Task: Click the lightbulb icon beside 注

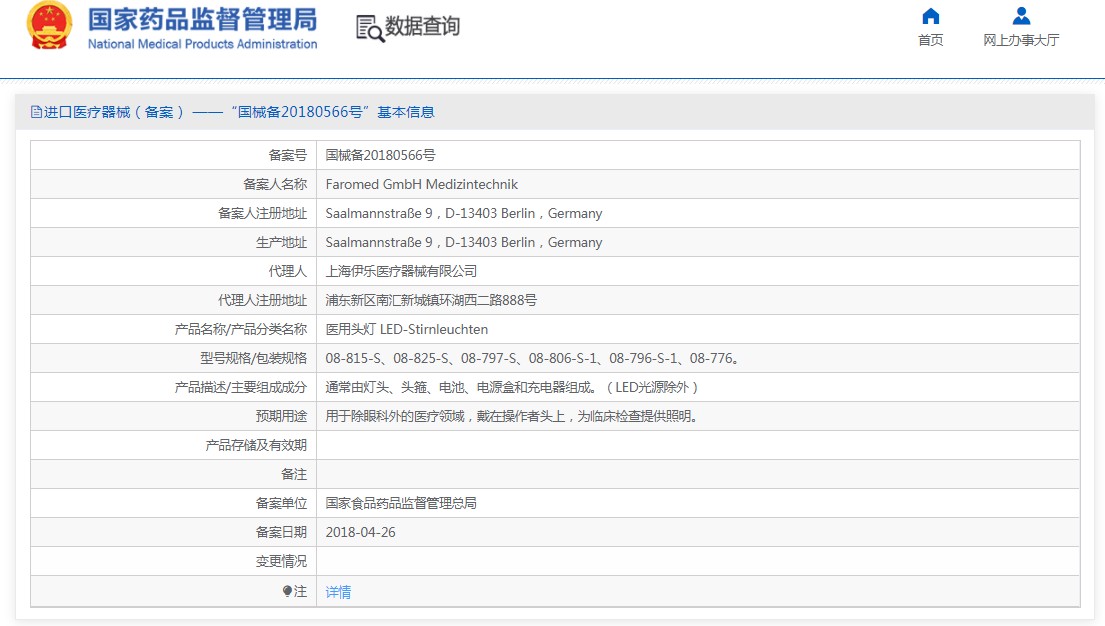Action: point(287,591)
